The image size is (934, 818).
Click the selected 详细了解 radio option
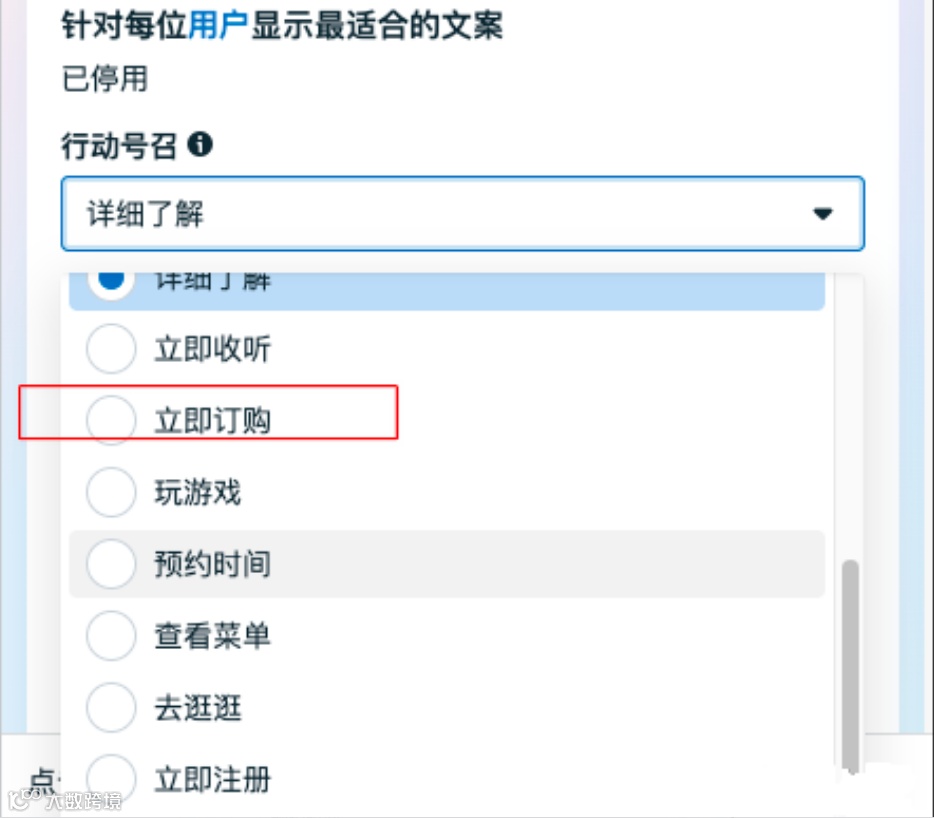(111, 281)
